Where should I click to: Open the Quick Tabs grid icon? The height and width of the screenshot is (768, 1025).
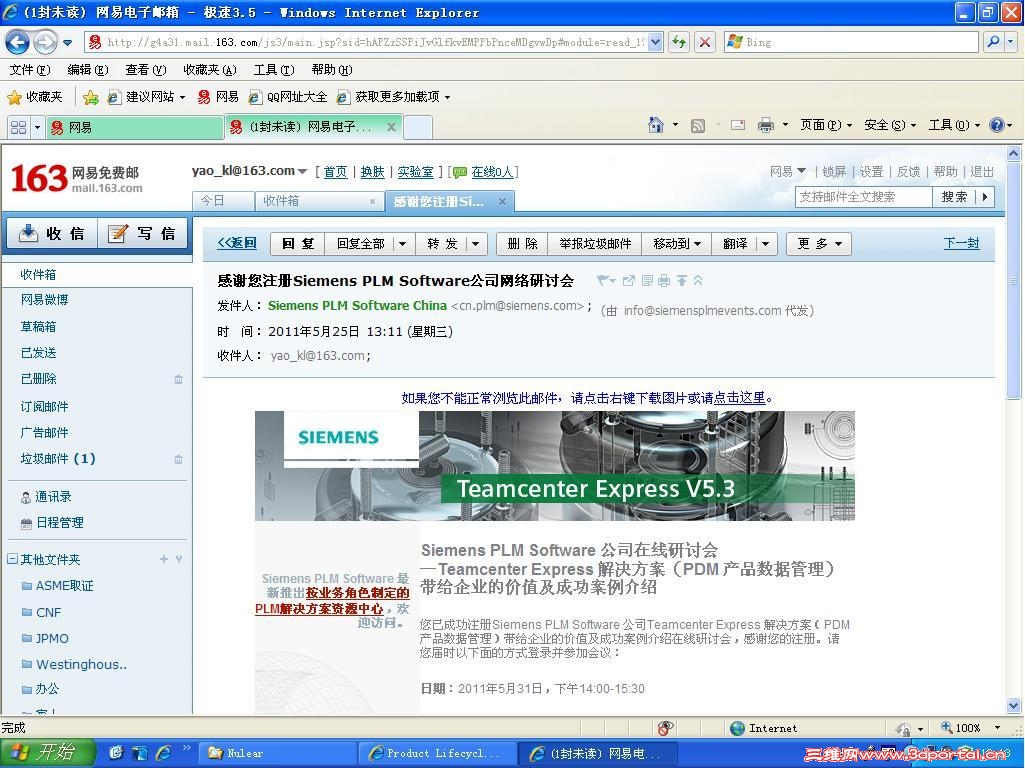(x=18, y=127)
